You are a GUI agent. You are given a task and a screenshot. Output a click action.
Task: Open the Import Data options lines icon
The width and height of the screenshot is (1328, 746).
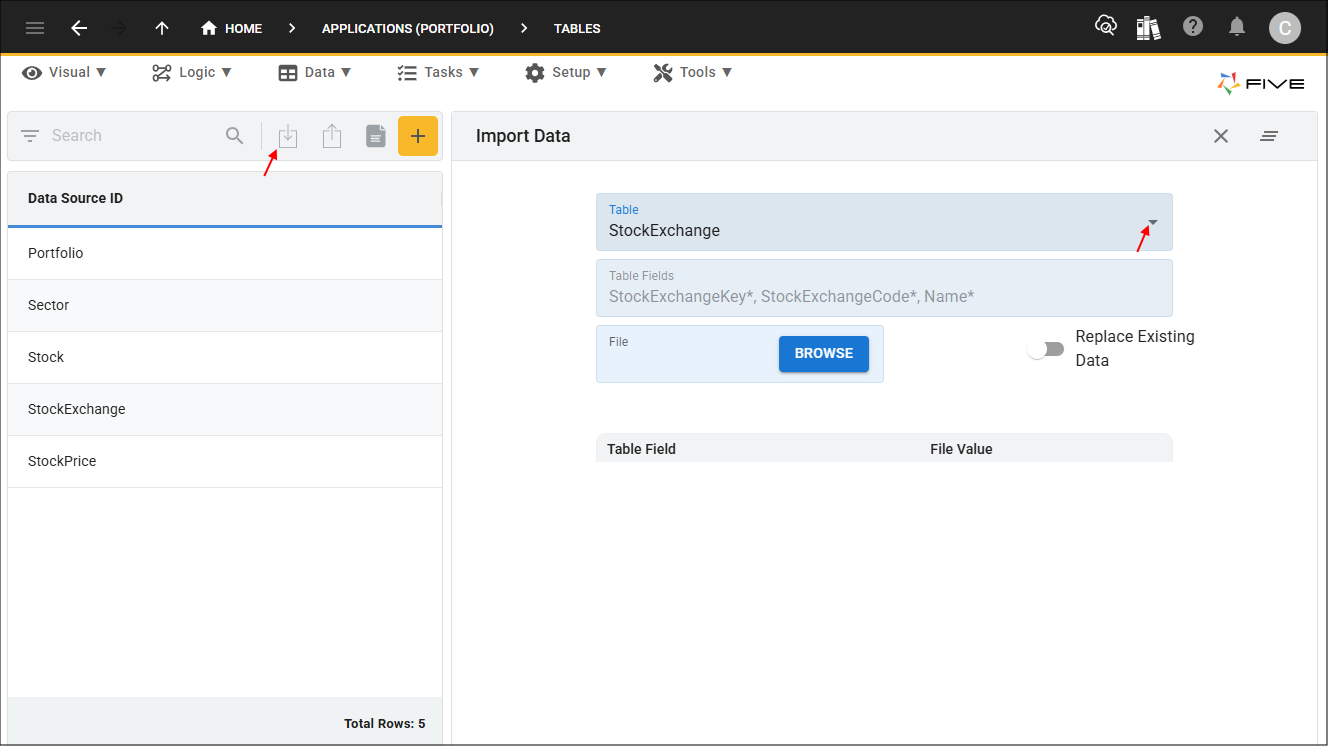1269,136
